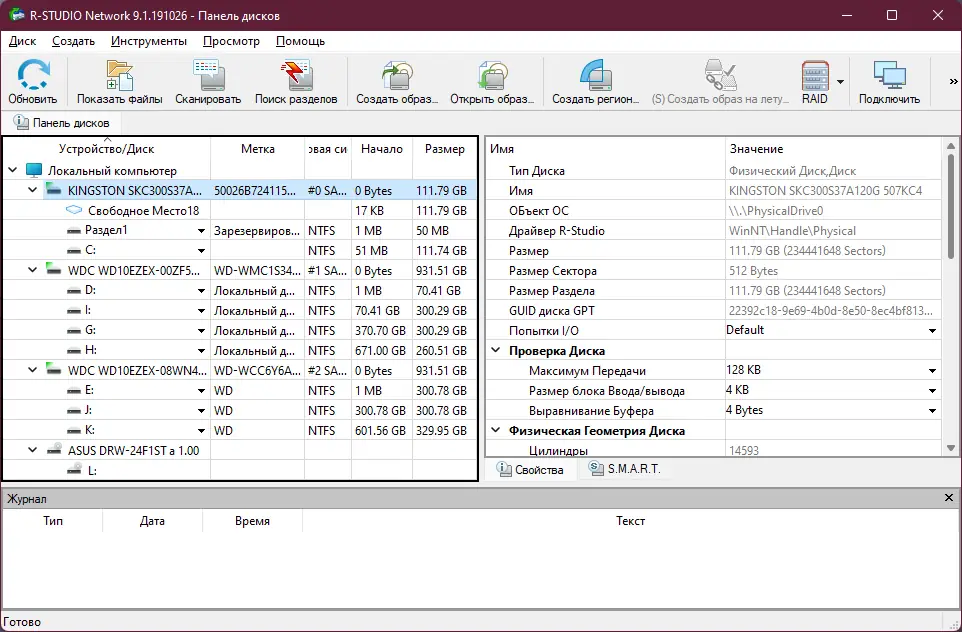The width and height of the screenshot is (962, 632).
Task: Open dropdown arrow for partition D:
Action: 201,291
